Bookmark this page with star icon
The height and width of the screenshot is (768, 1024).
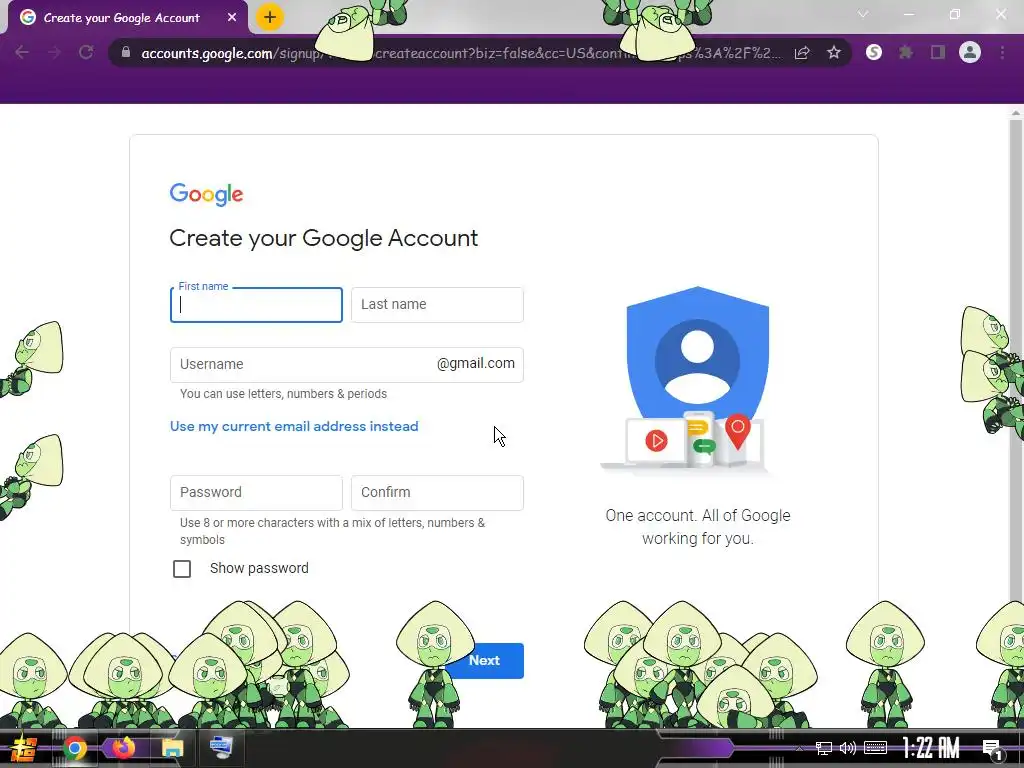(834, 52)
